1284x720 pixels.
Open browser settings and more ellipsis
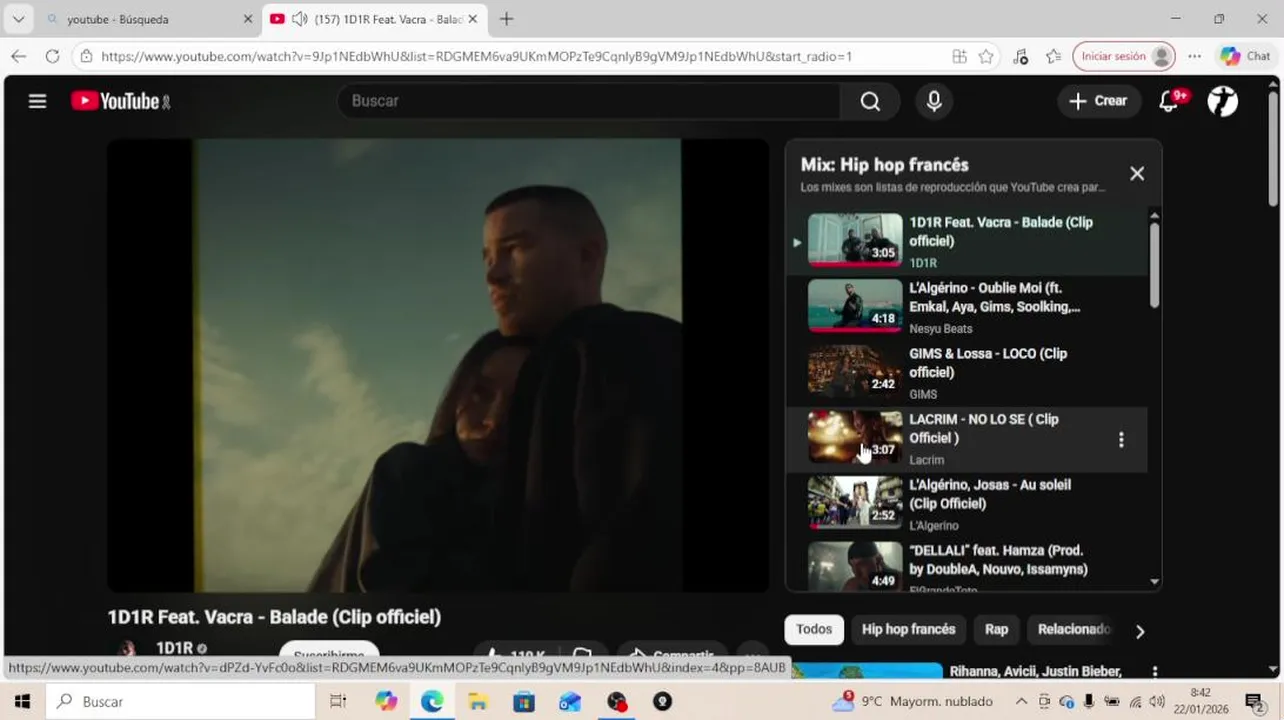point(1195,56)
